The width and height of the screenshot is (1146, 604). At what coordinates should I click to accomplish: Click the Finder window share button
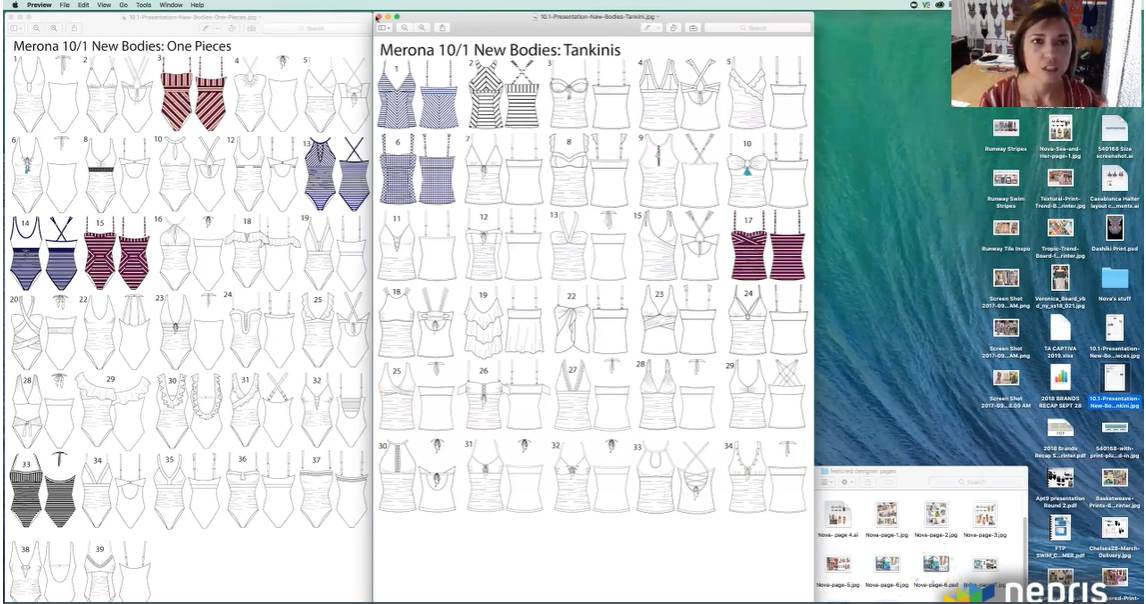[868, 482]
